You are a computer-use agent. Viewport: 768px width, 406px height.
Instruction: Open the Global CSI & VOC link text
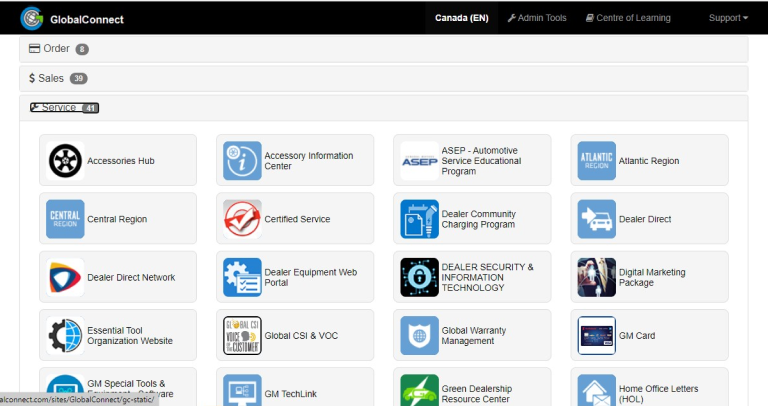pyautogui.click(x=301, y=335)
